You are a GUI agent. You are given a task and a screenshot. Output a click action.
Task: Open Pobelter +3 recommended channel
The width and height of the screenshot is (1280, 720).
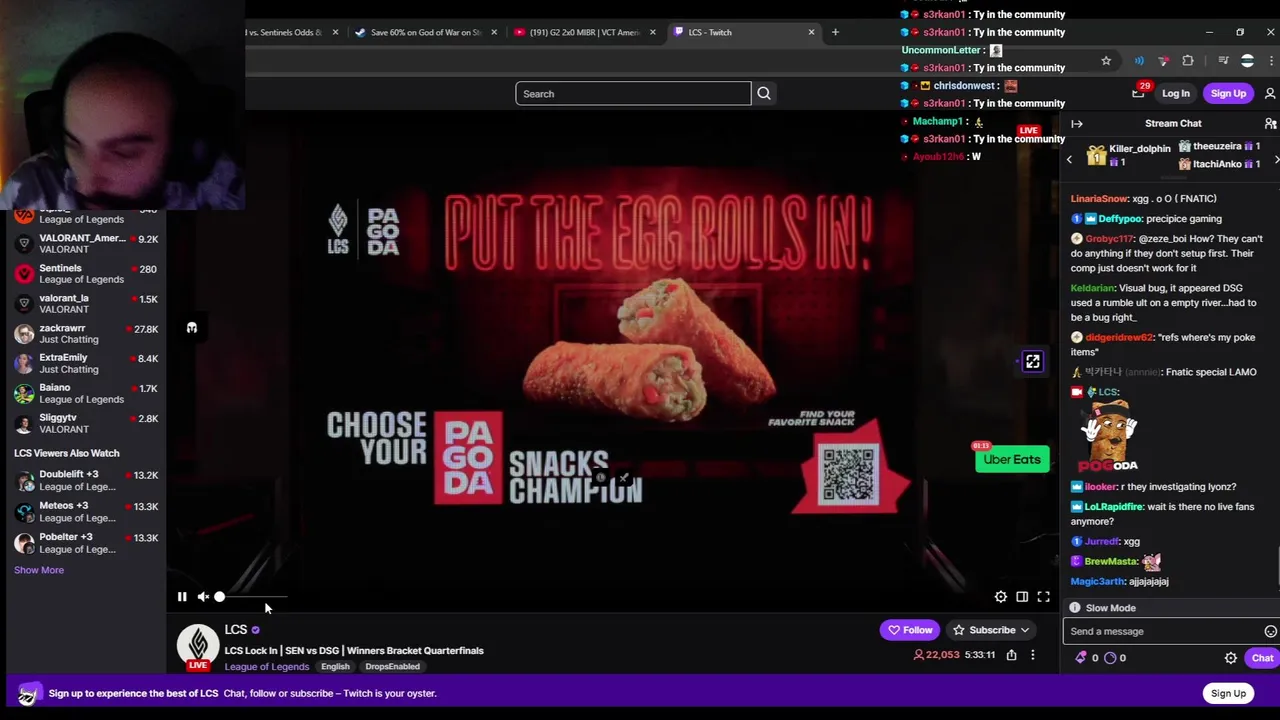click(85, 543)
